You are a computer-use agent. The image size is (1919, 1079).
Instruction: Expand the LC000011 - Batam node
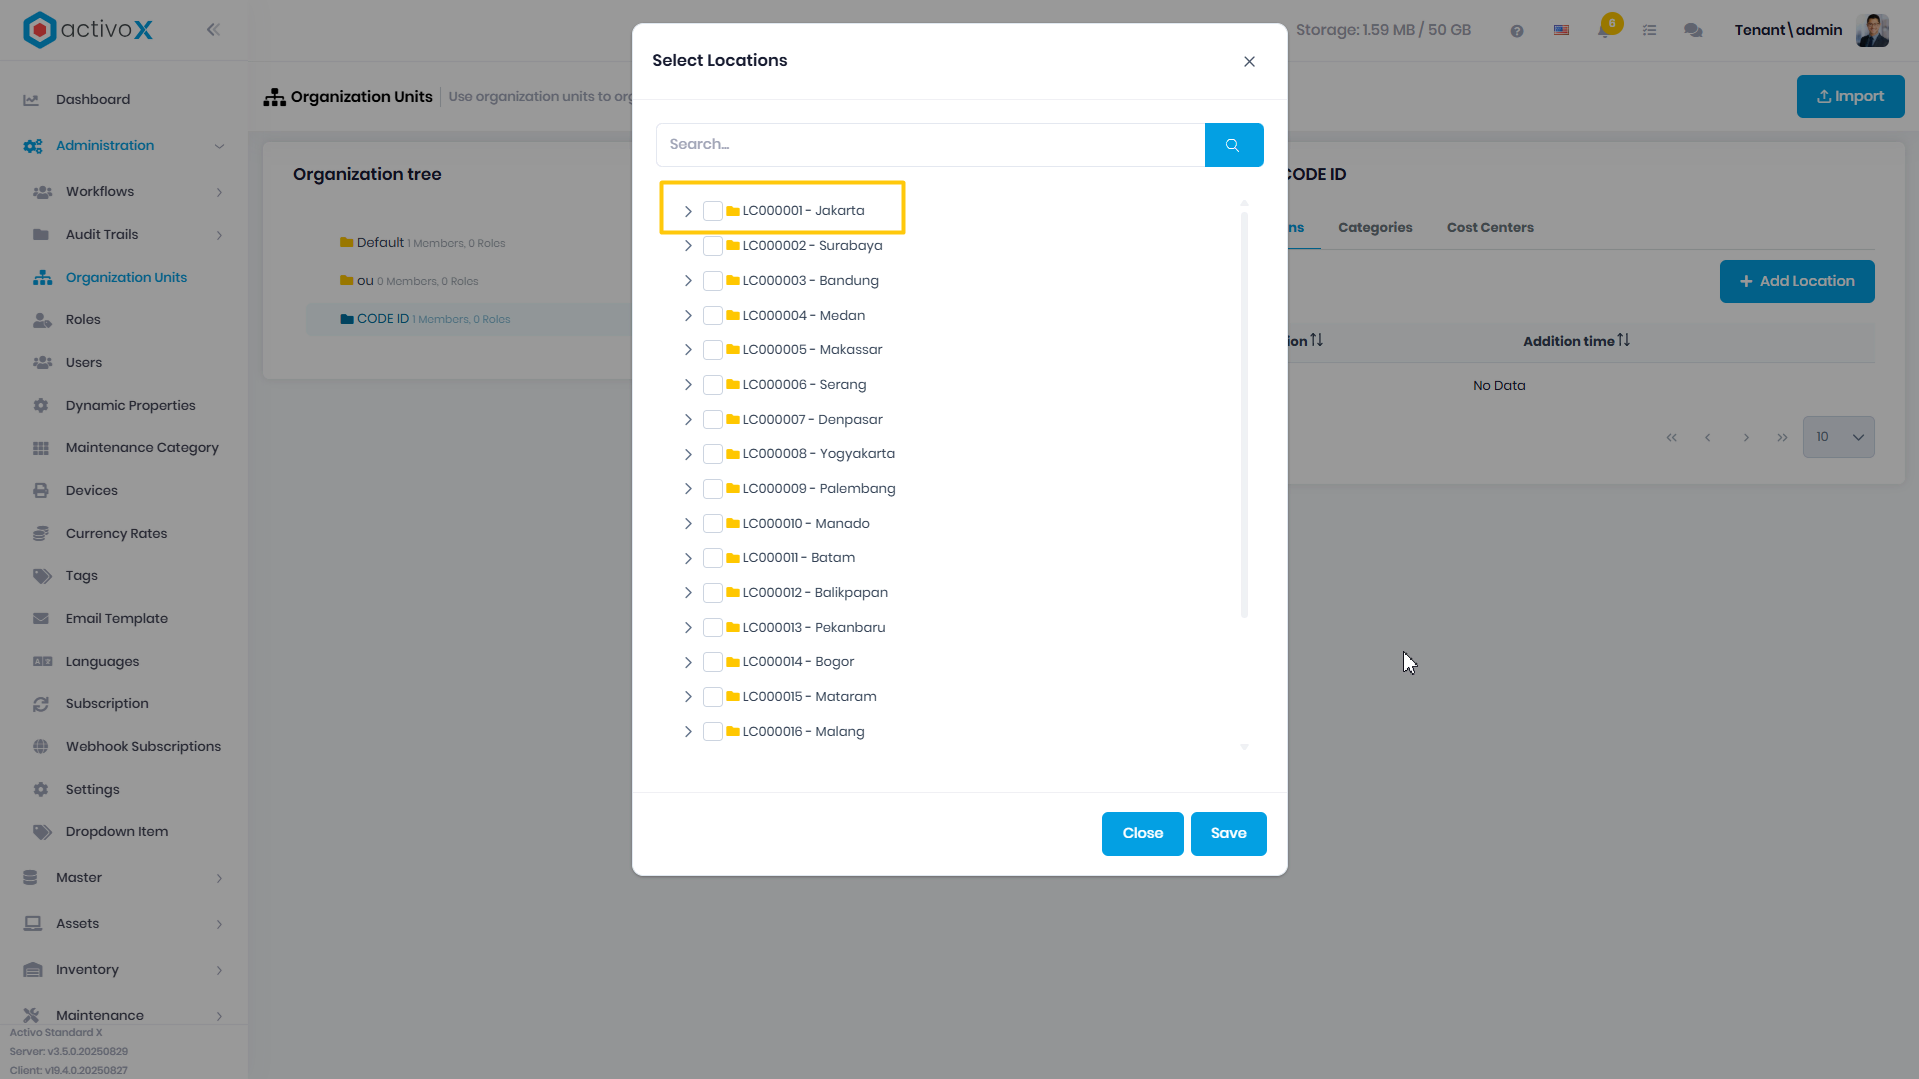[688, 558]
